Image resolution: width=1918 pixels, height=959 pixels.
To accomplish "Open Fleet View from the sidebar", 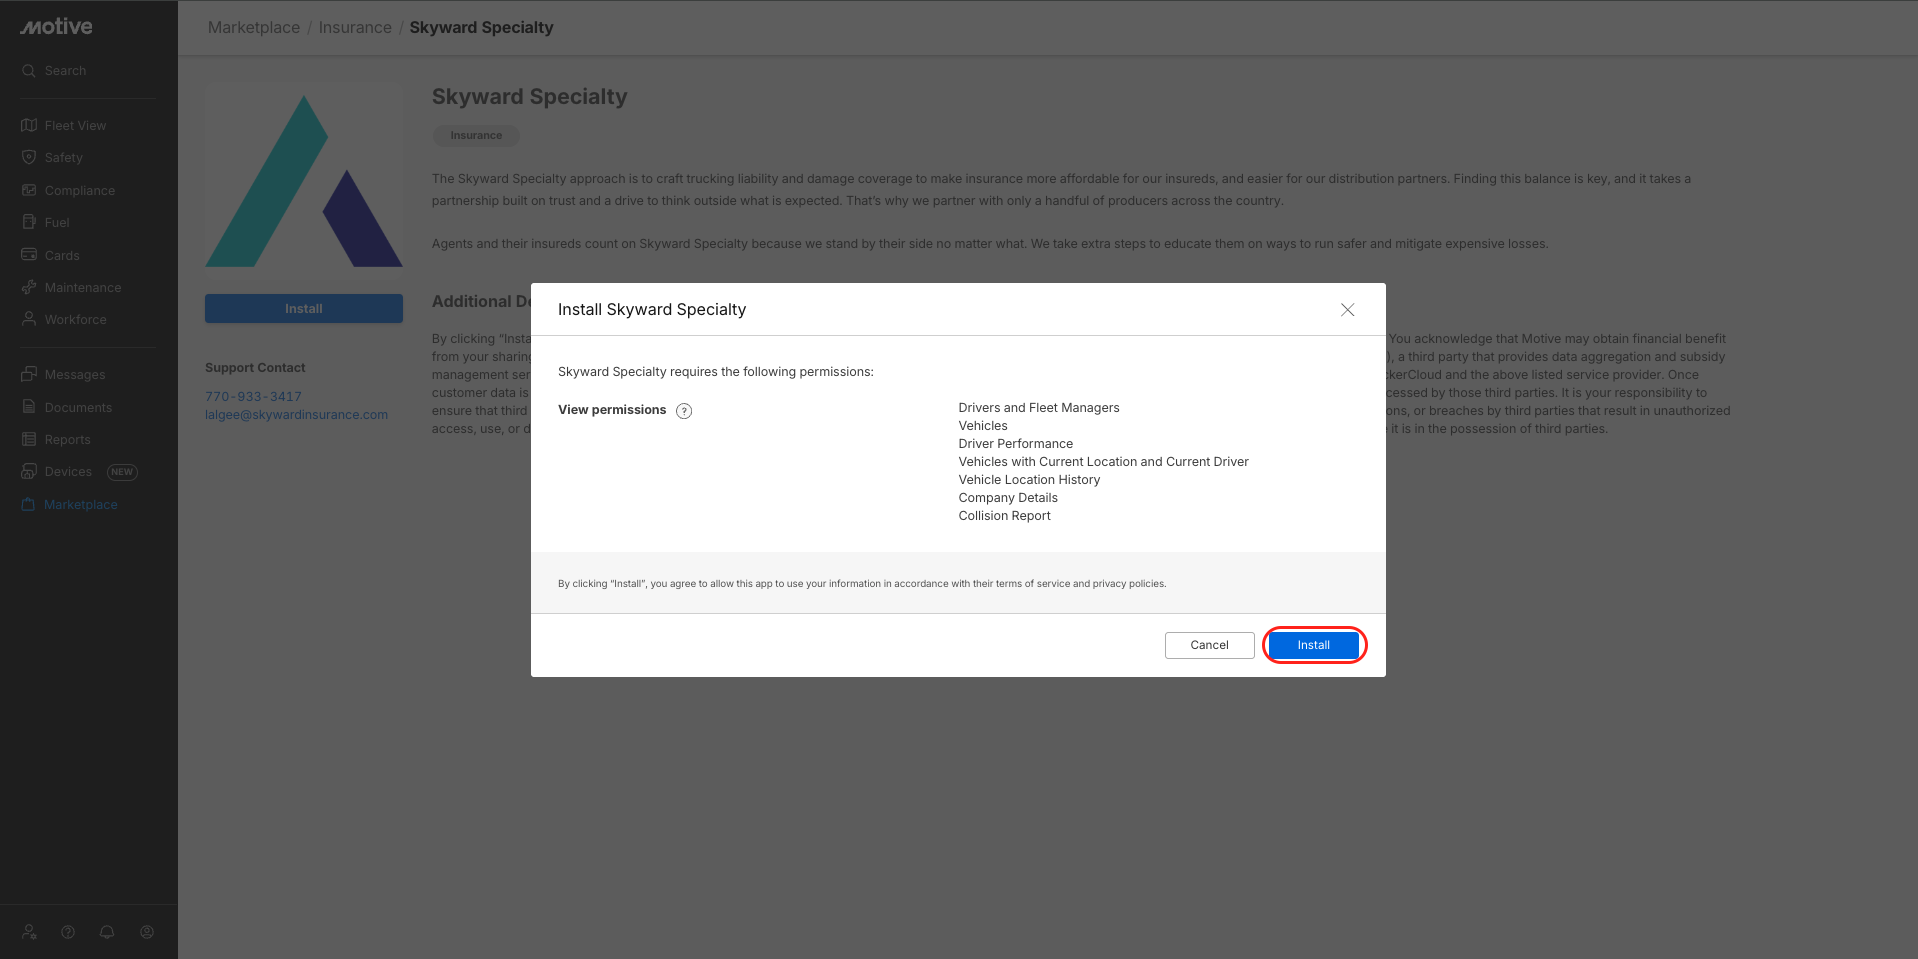I will coord(75,126).
